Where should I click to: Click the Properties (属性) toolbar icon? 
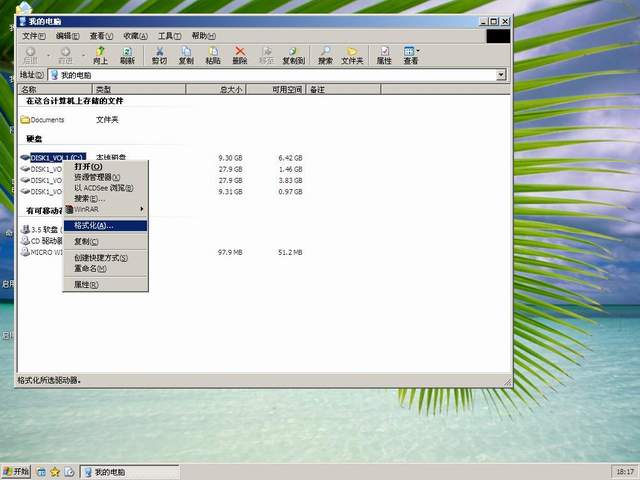tap(384, 54)
